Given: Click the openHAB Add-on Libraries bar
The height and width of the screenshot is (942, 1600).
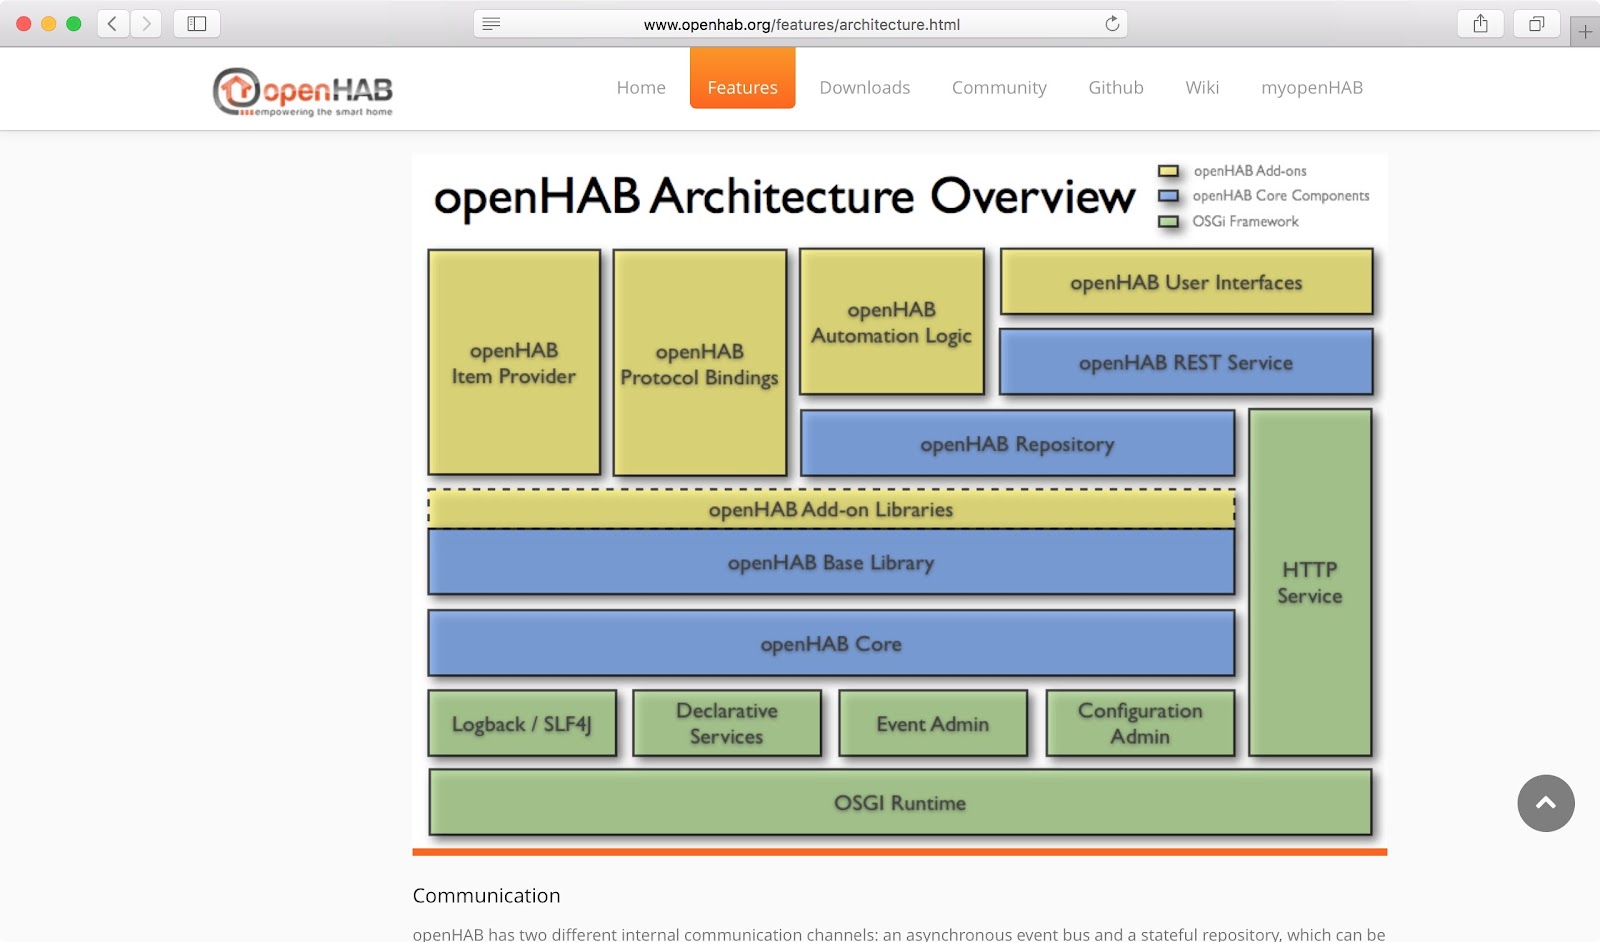Looking at the screenshot, I should pyautogui.click(x=831, y=509).
